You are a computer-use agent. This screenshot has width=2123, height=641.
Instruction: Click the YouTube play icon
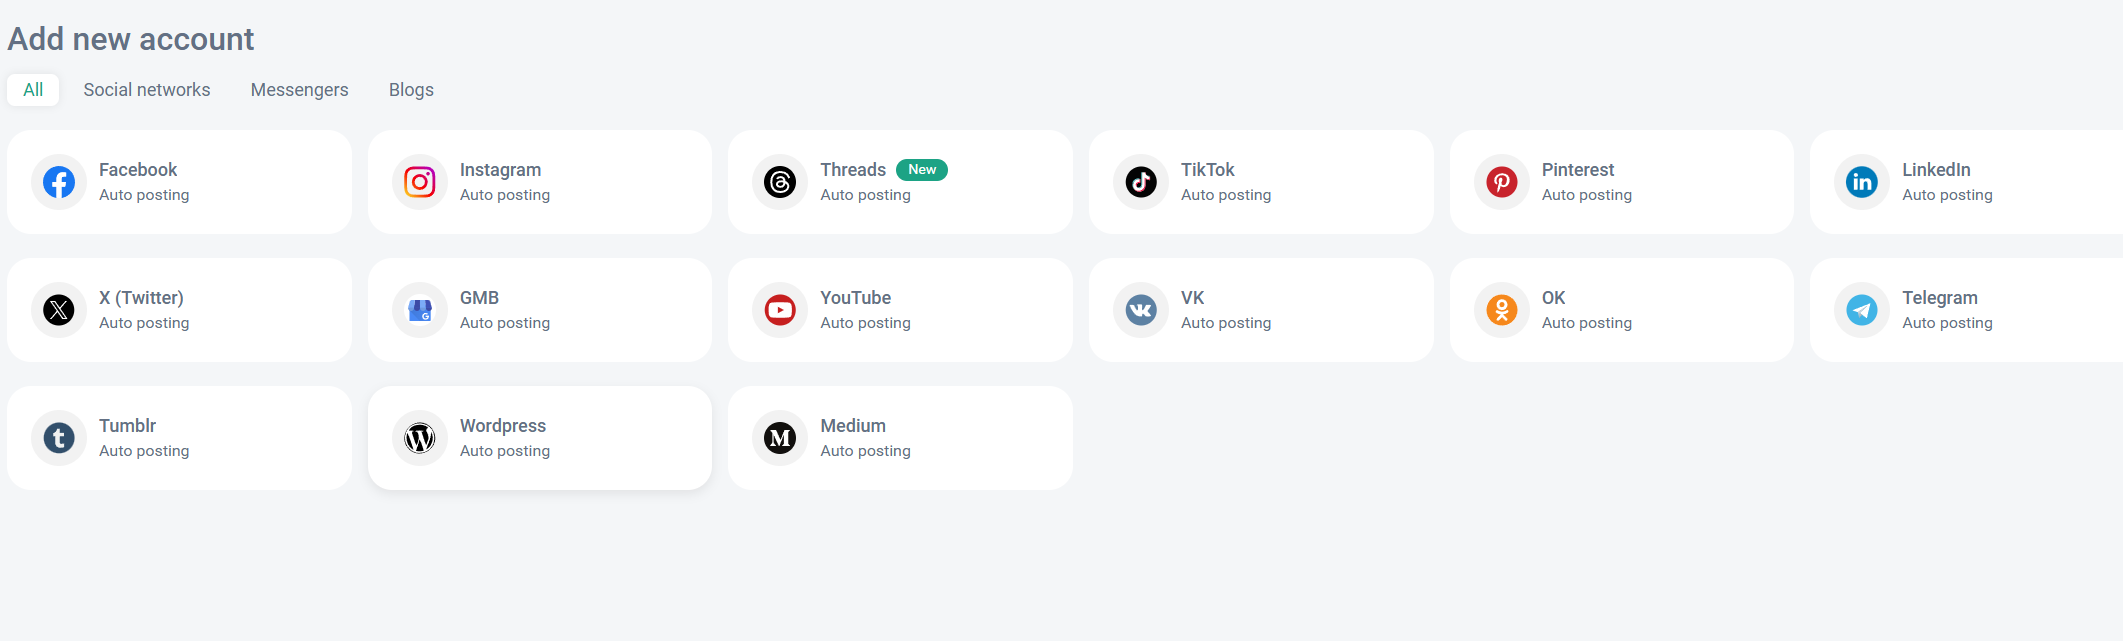click(780, 310)
